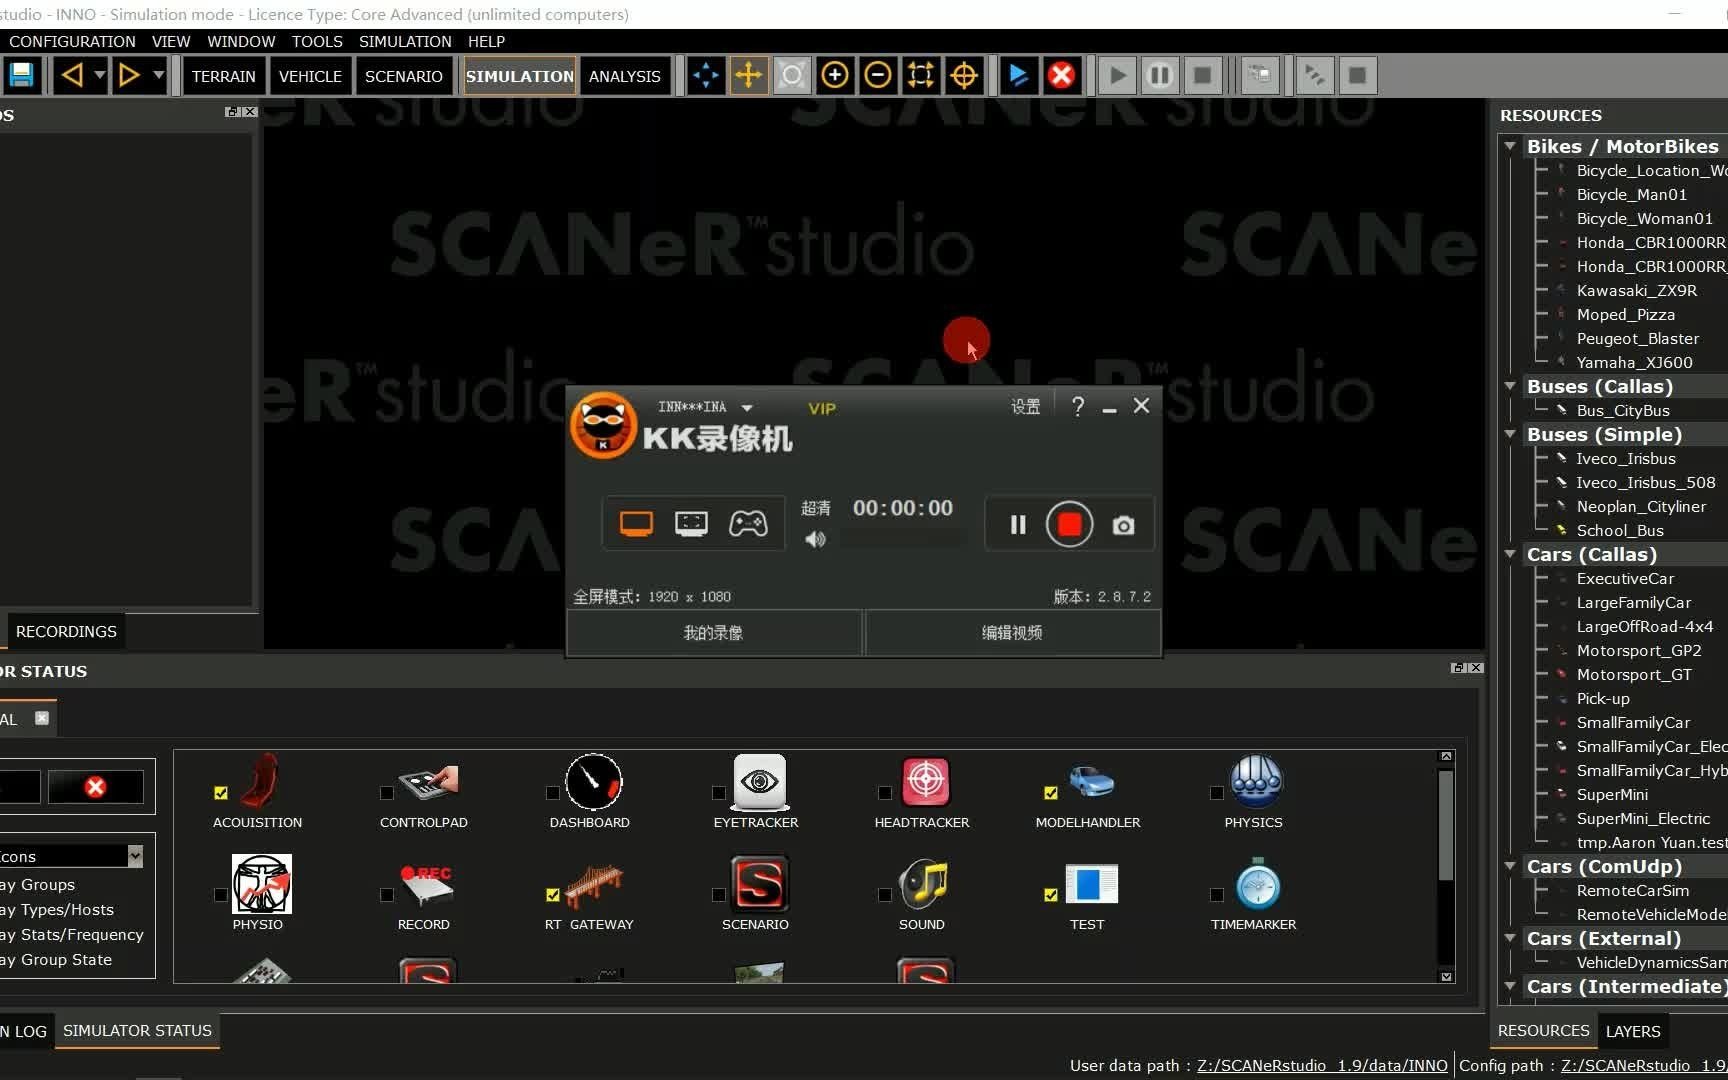Click the blue start simulation arrow
Viewport: 1728px width, 1080px height.
1018,75
